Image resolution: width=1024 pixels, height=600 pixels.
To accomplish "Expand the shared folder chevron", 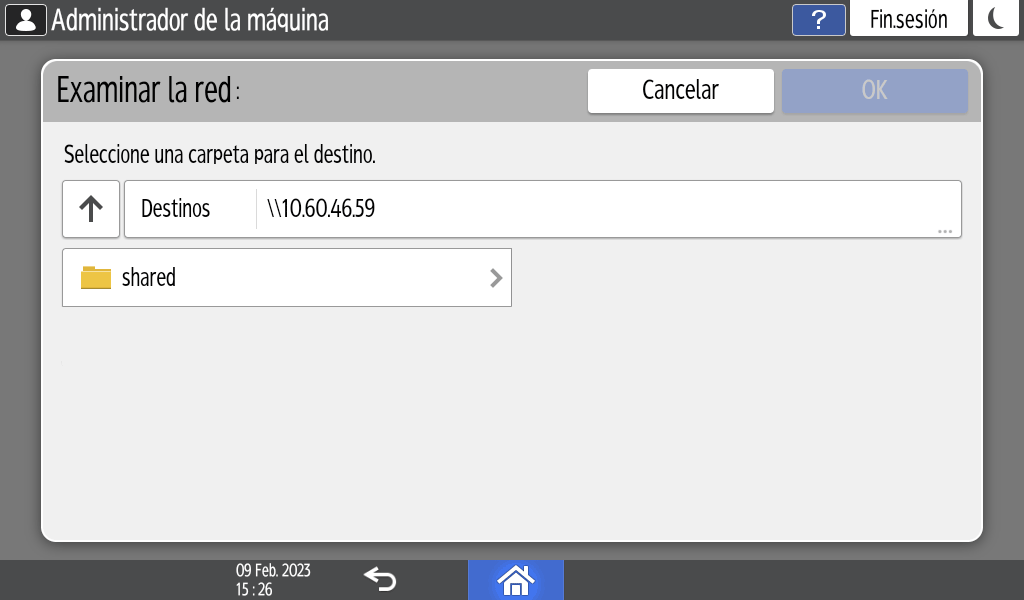I will pos(495,278).
